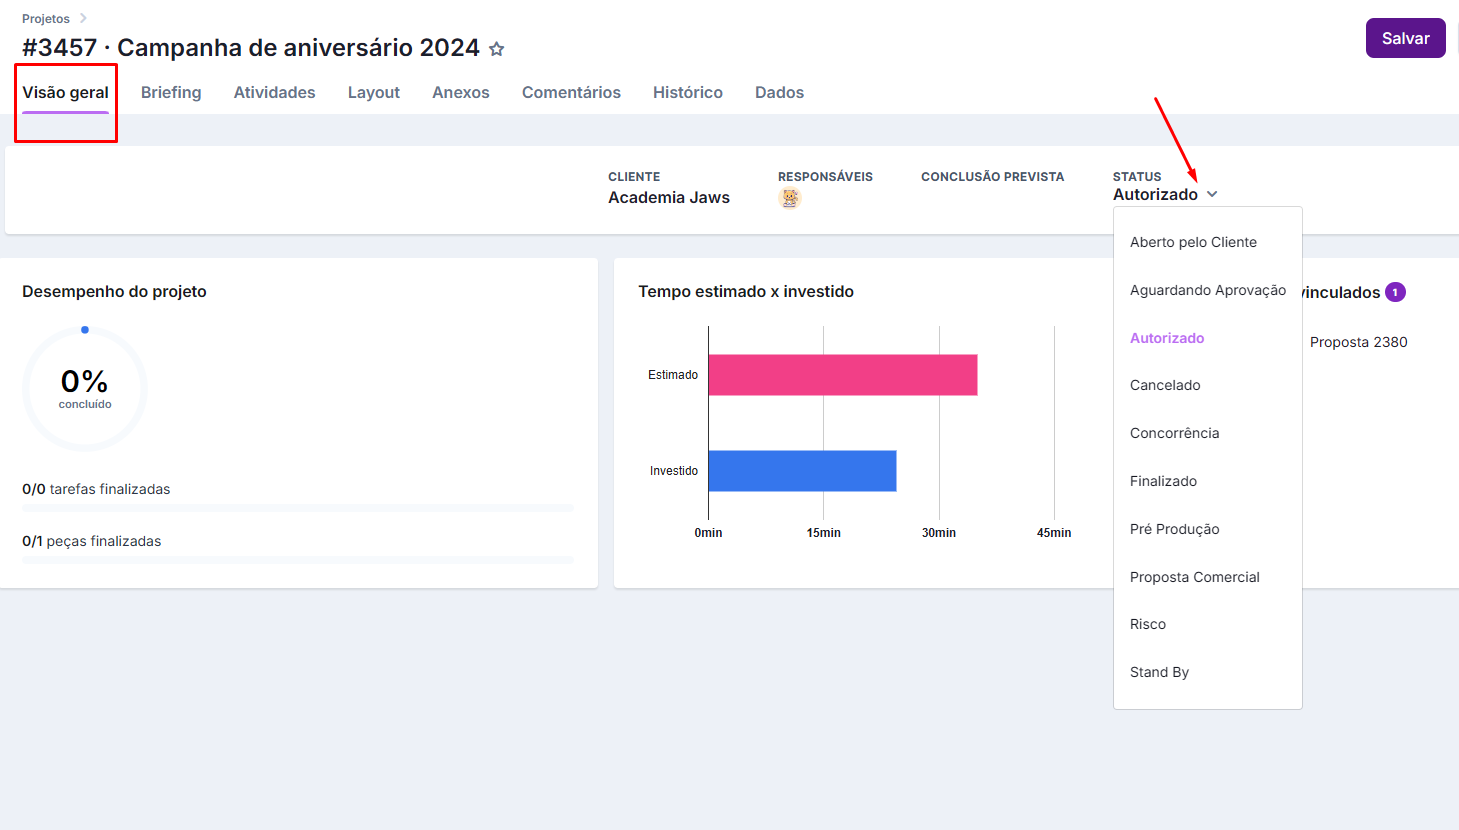This screenshot has height=830, width=1459.
Task: Click the 0% concluído progress circle
Action: click(x=85, y=388)
